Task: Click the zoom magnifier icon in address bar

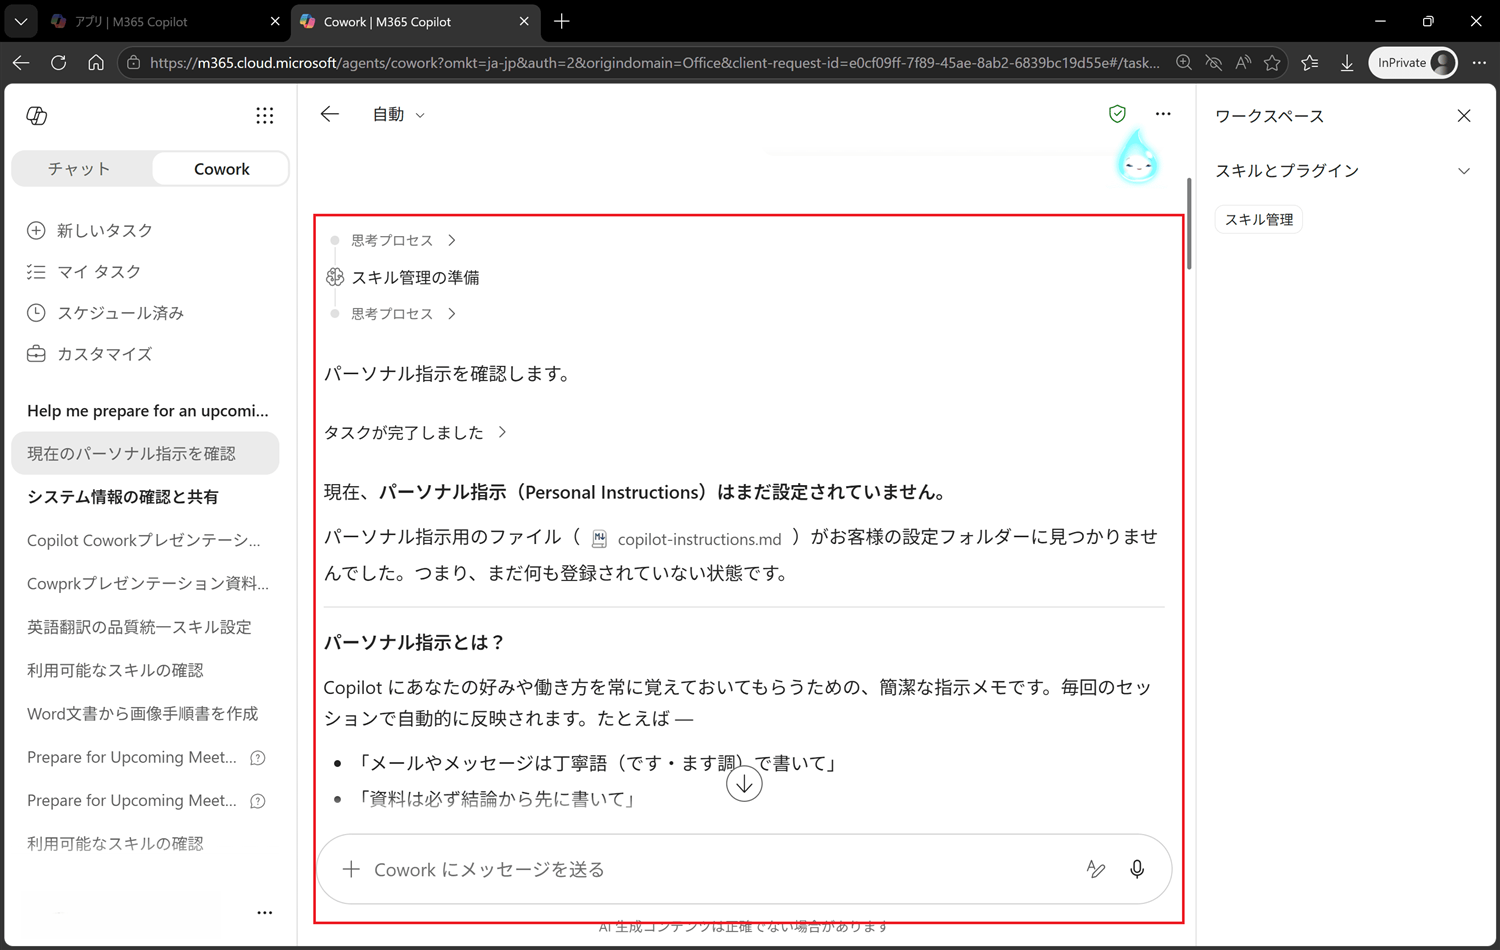Action: (x=1184, y=62)
